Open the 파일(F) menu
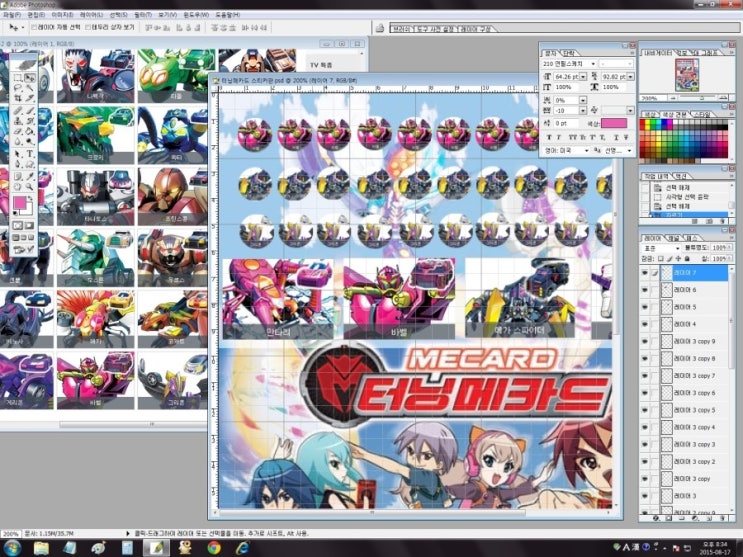Image resolution: width=743 pixels, height=557 pixels. (x=11, y=15)
